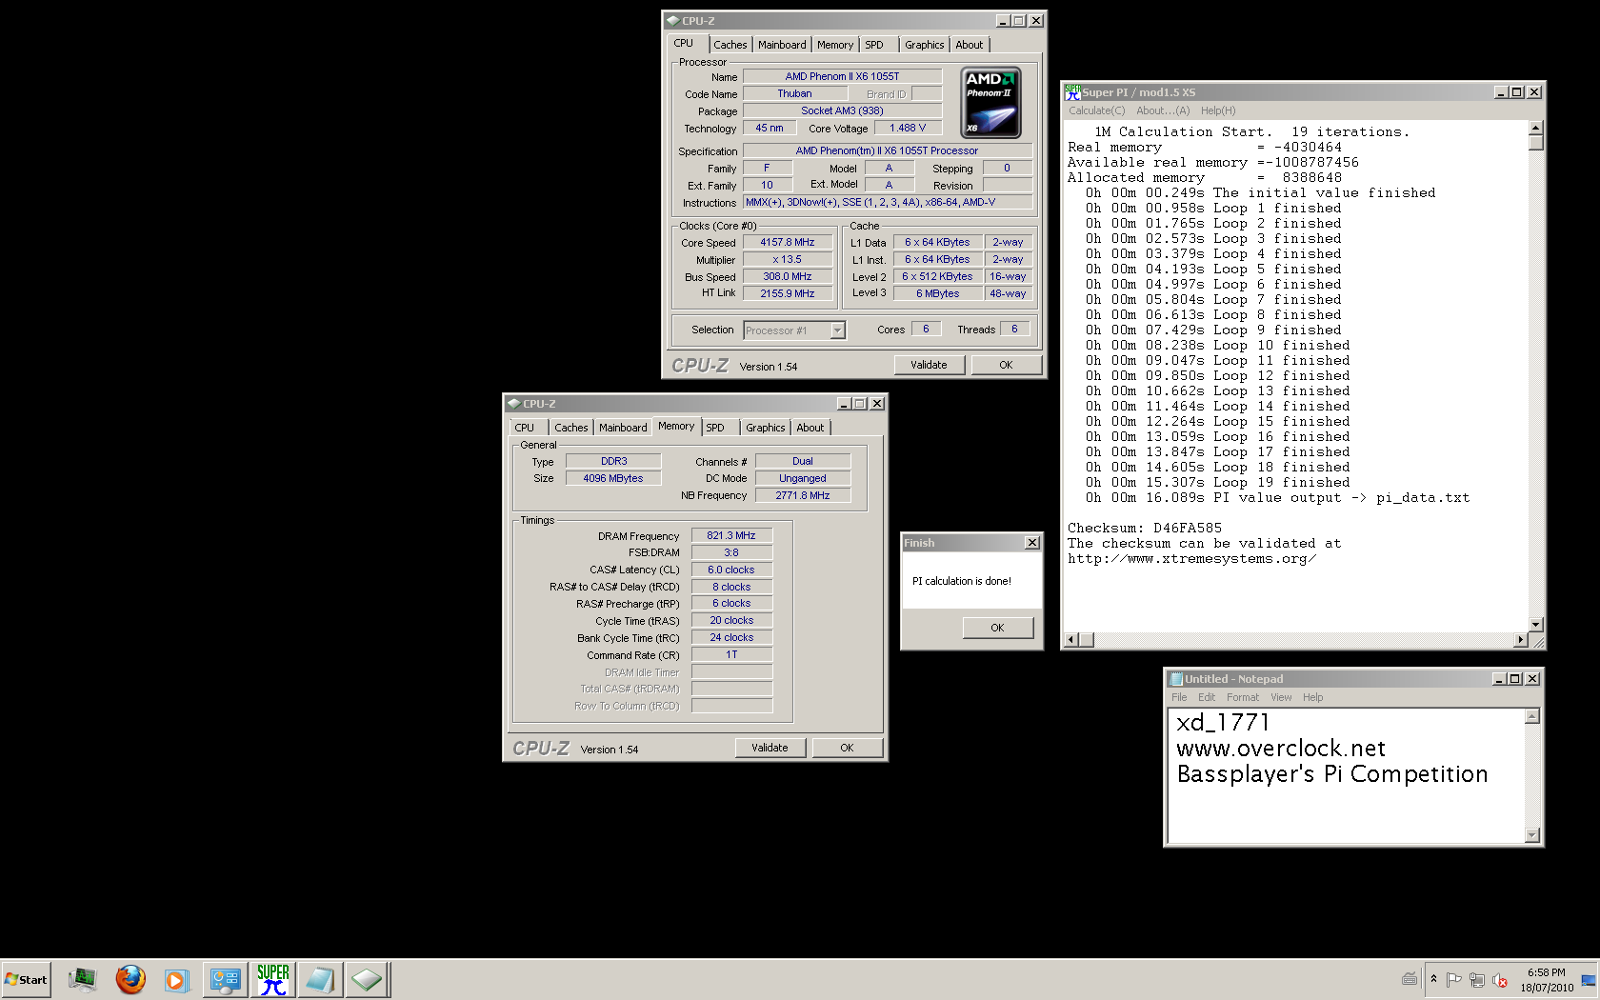
Task: Click OK in lower CPU-Z Memory window
Action: [x=847, y=748]
